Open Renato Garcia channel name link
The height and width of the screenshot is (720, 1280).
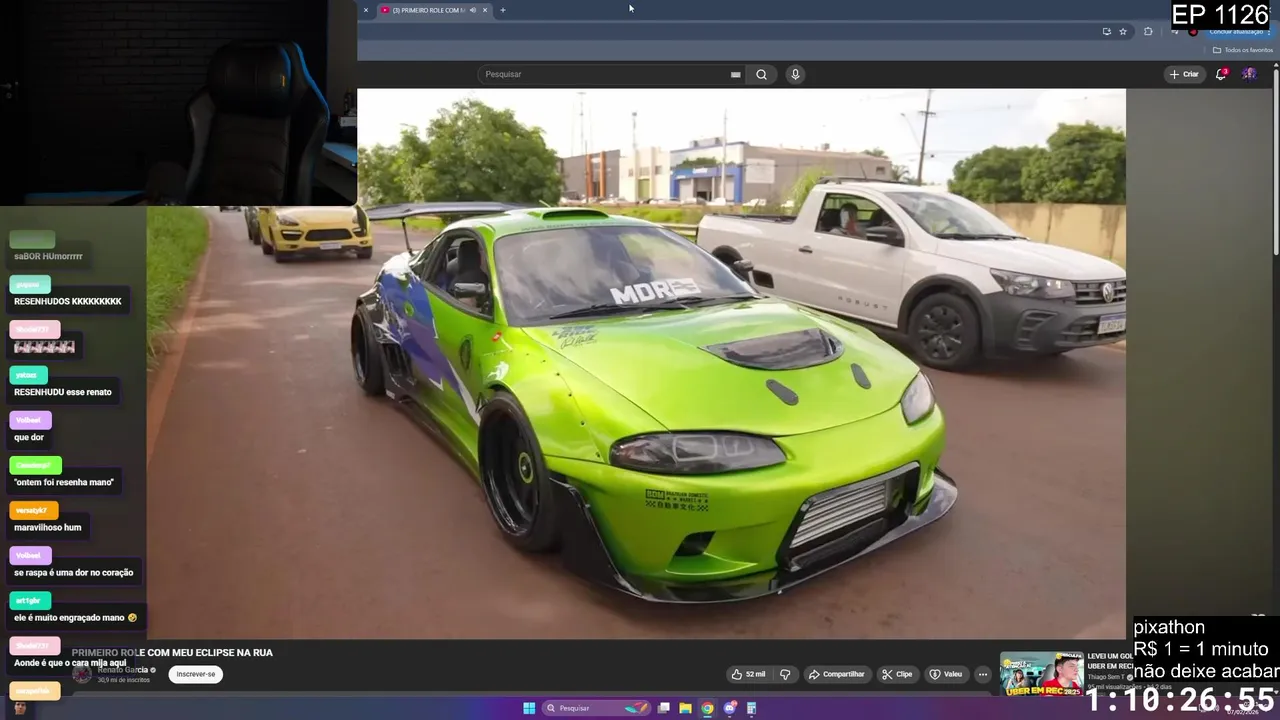pyautogui.click(x=123, y=670)
